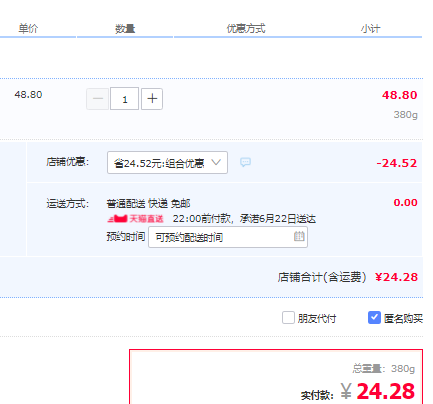The image size is (433, 404).
Task: Click the 可预约配送时间 input field
Action: 228,237
